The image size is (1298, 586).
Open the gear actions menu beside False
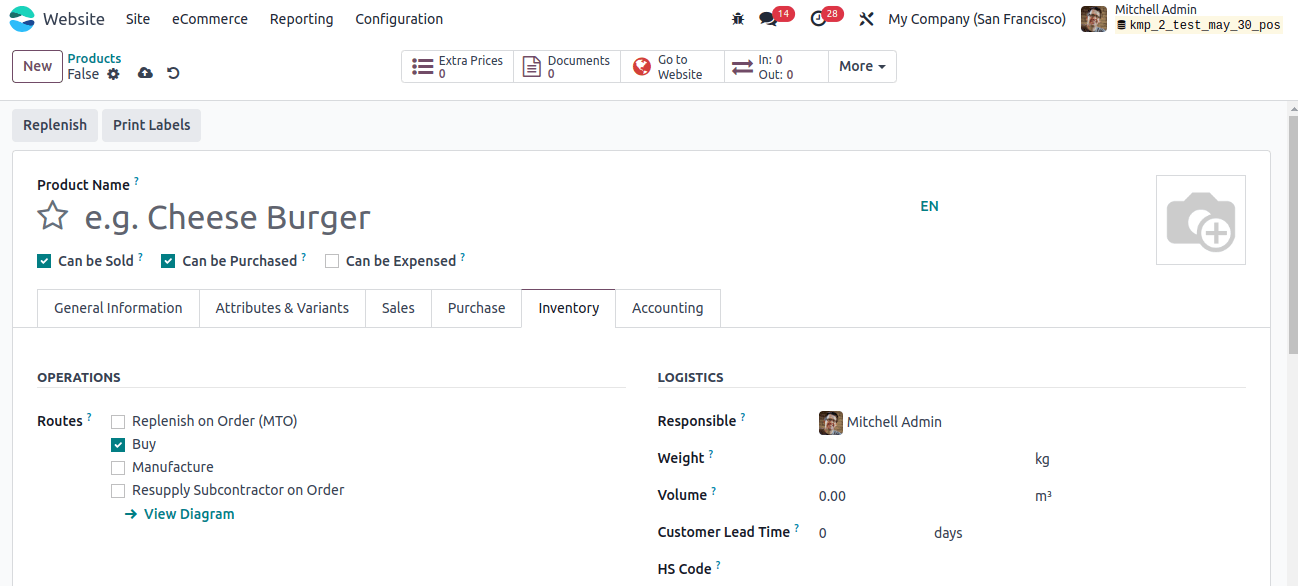(113, 74)
